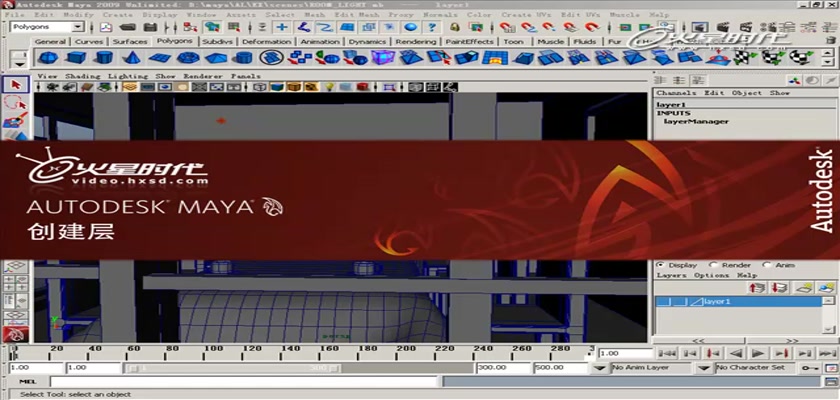
Task: Switch to select by hierarchy mode
Action: (x=190, y=27)
